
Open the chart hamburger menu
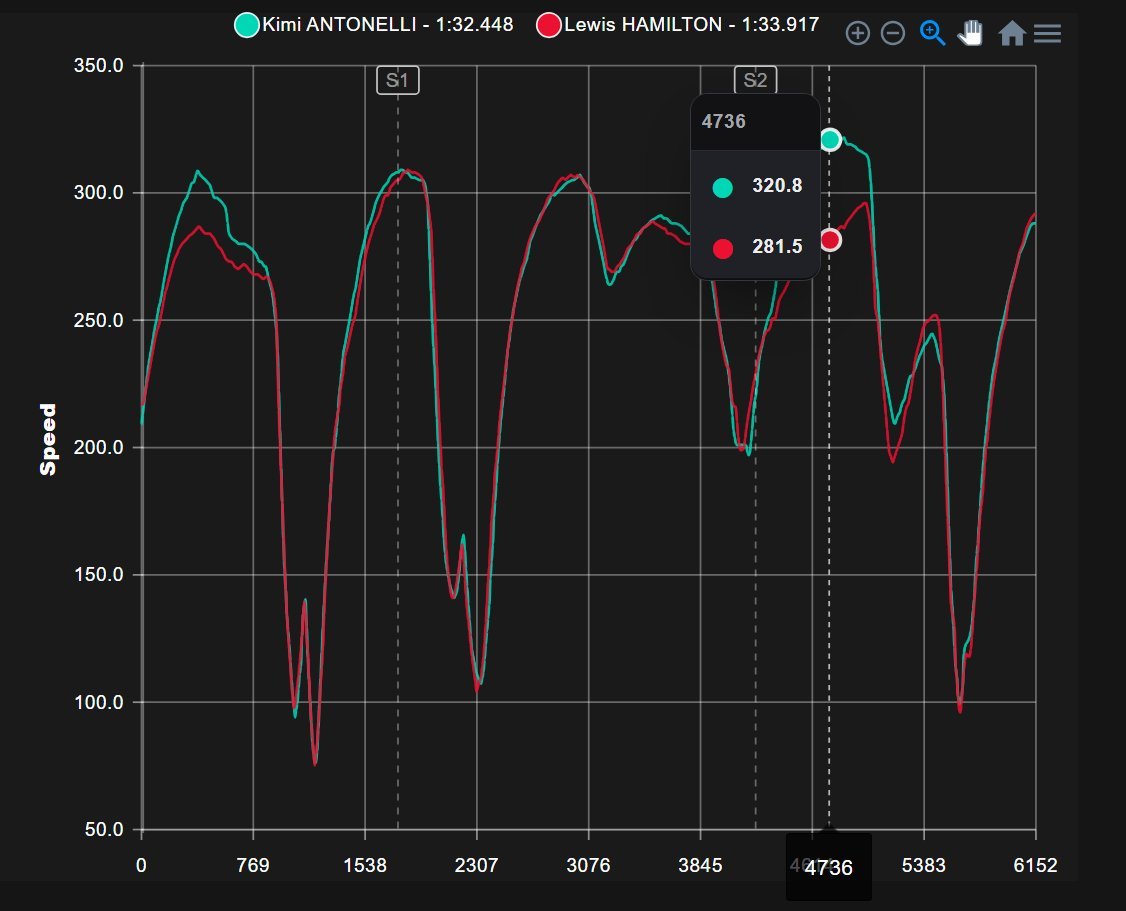pos(1048,34)
